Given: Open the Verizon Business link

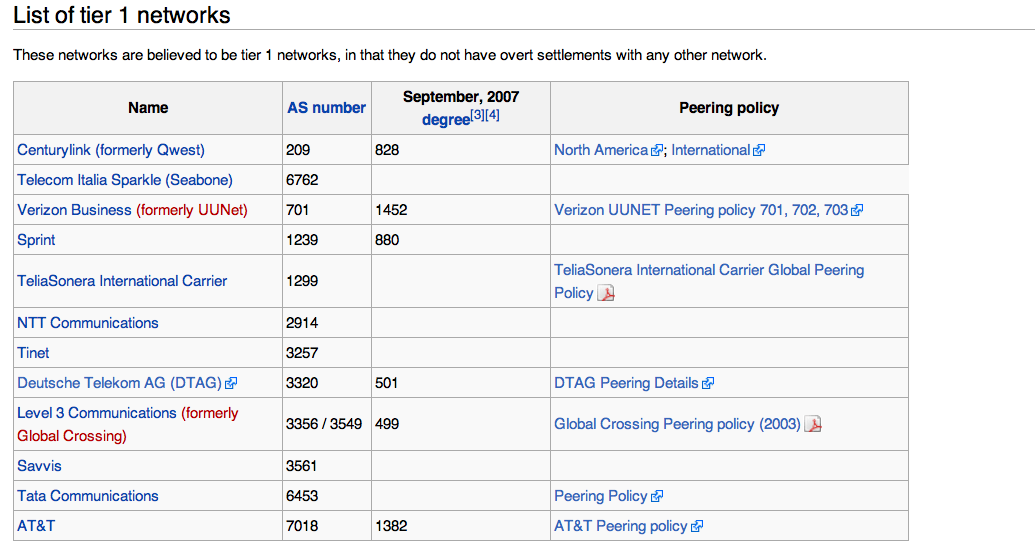Looking at the screenshot, I should (x=74, y=210).
